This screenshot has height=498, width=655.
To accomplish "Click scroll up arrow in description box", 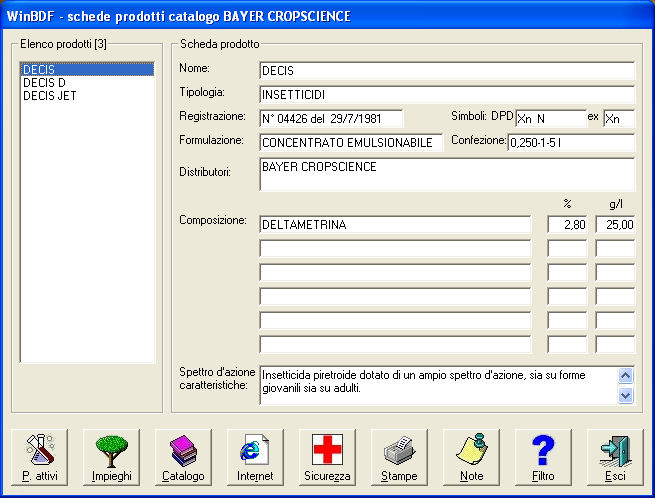I will tap(625, 376).
